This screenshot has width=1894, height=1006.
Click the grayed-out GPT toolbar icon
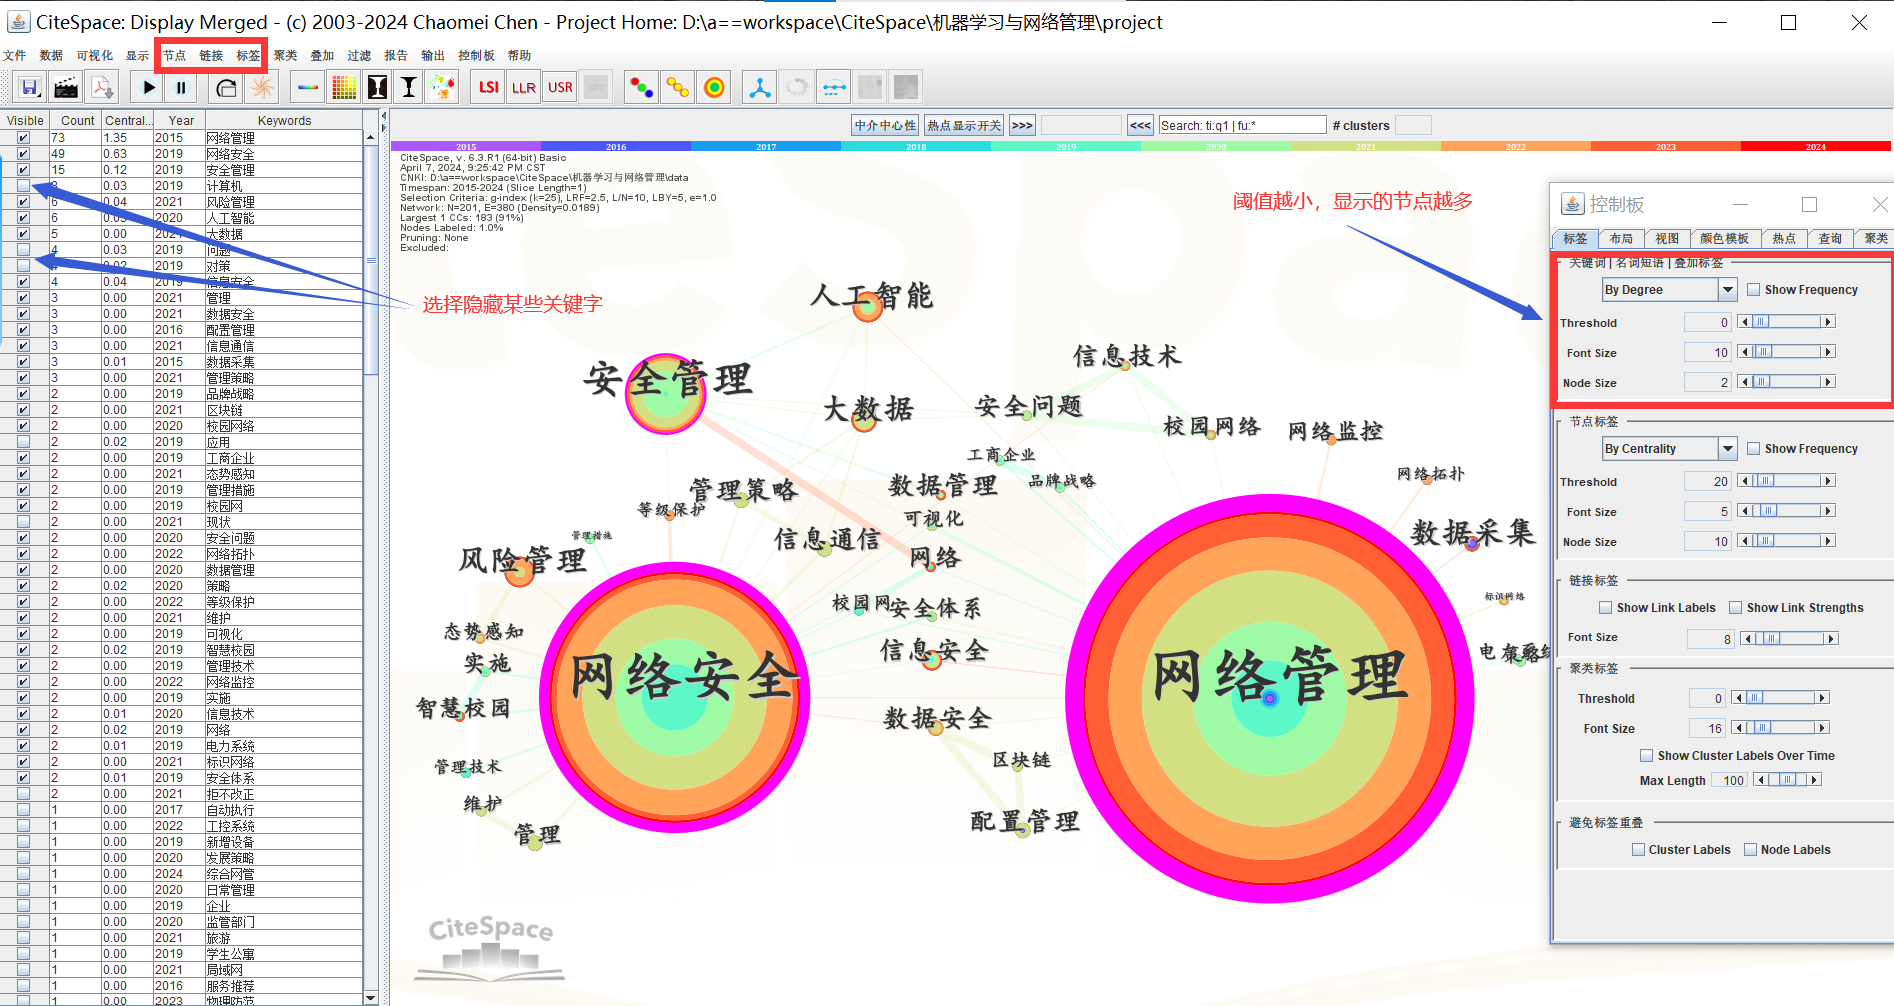click(x=596, y=88)
